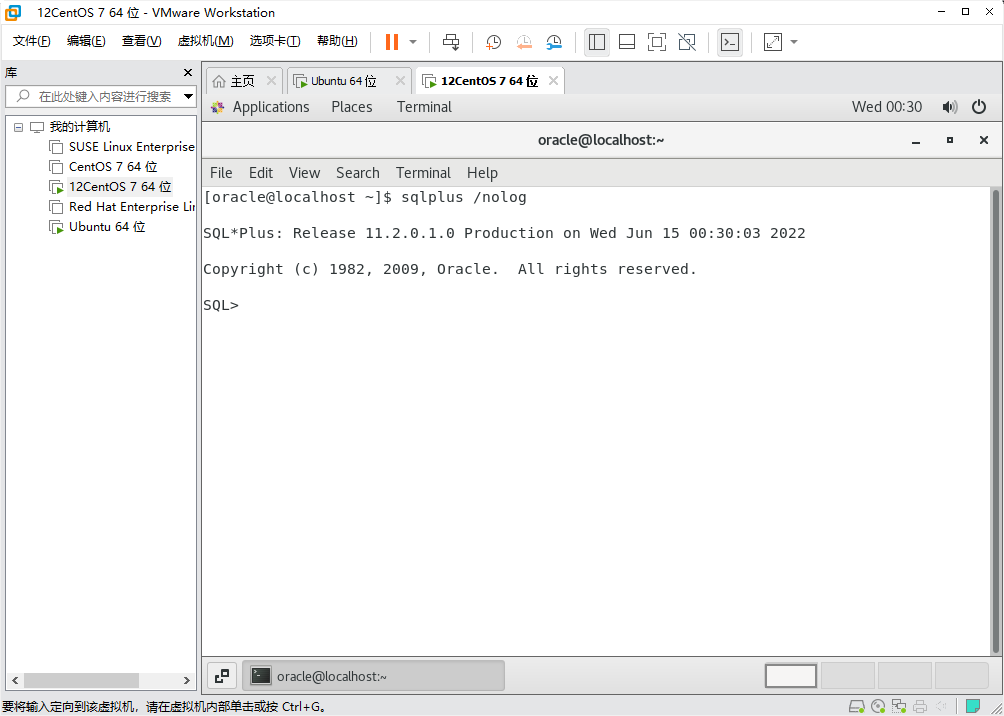1004x716 pixels.
Task: Open the library search filter dropdown
Action: pos(188,97)
